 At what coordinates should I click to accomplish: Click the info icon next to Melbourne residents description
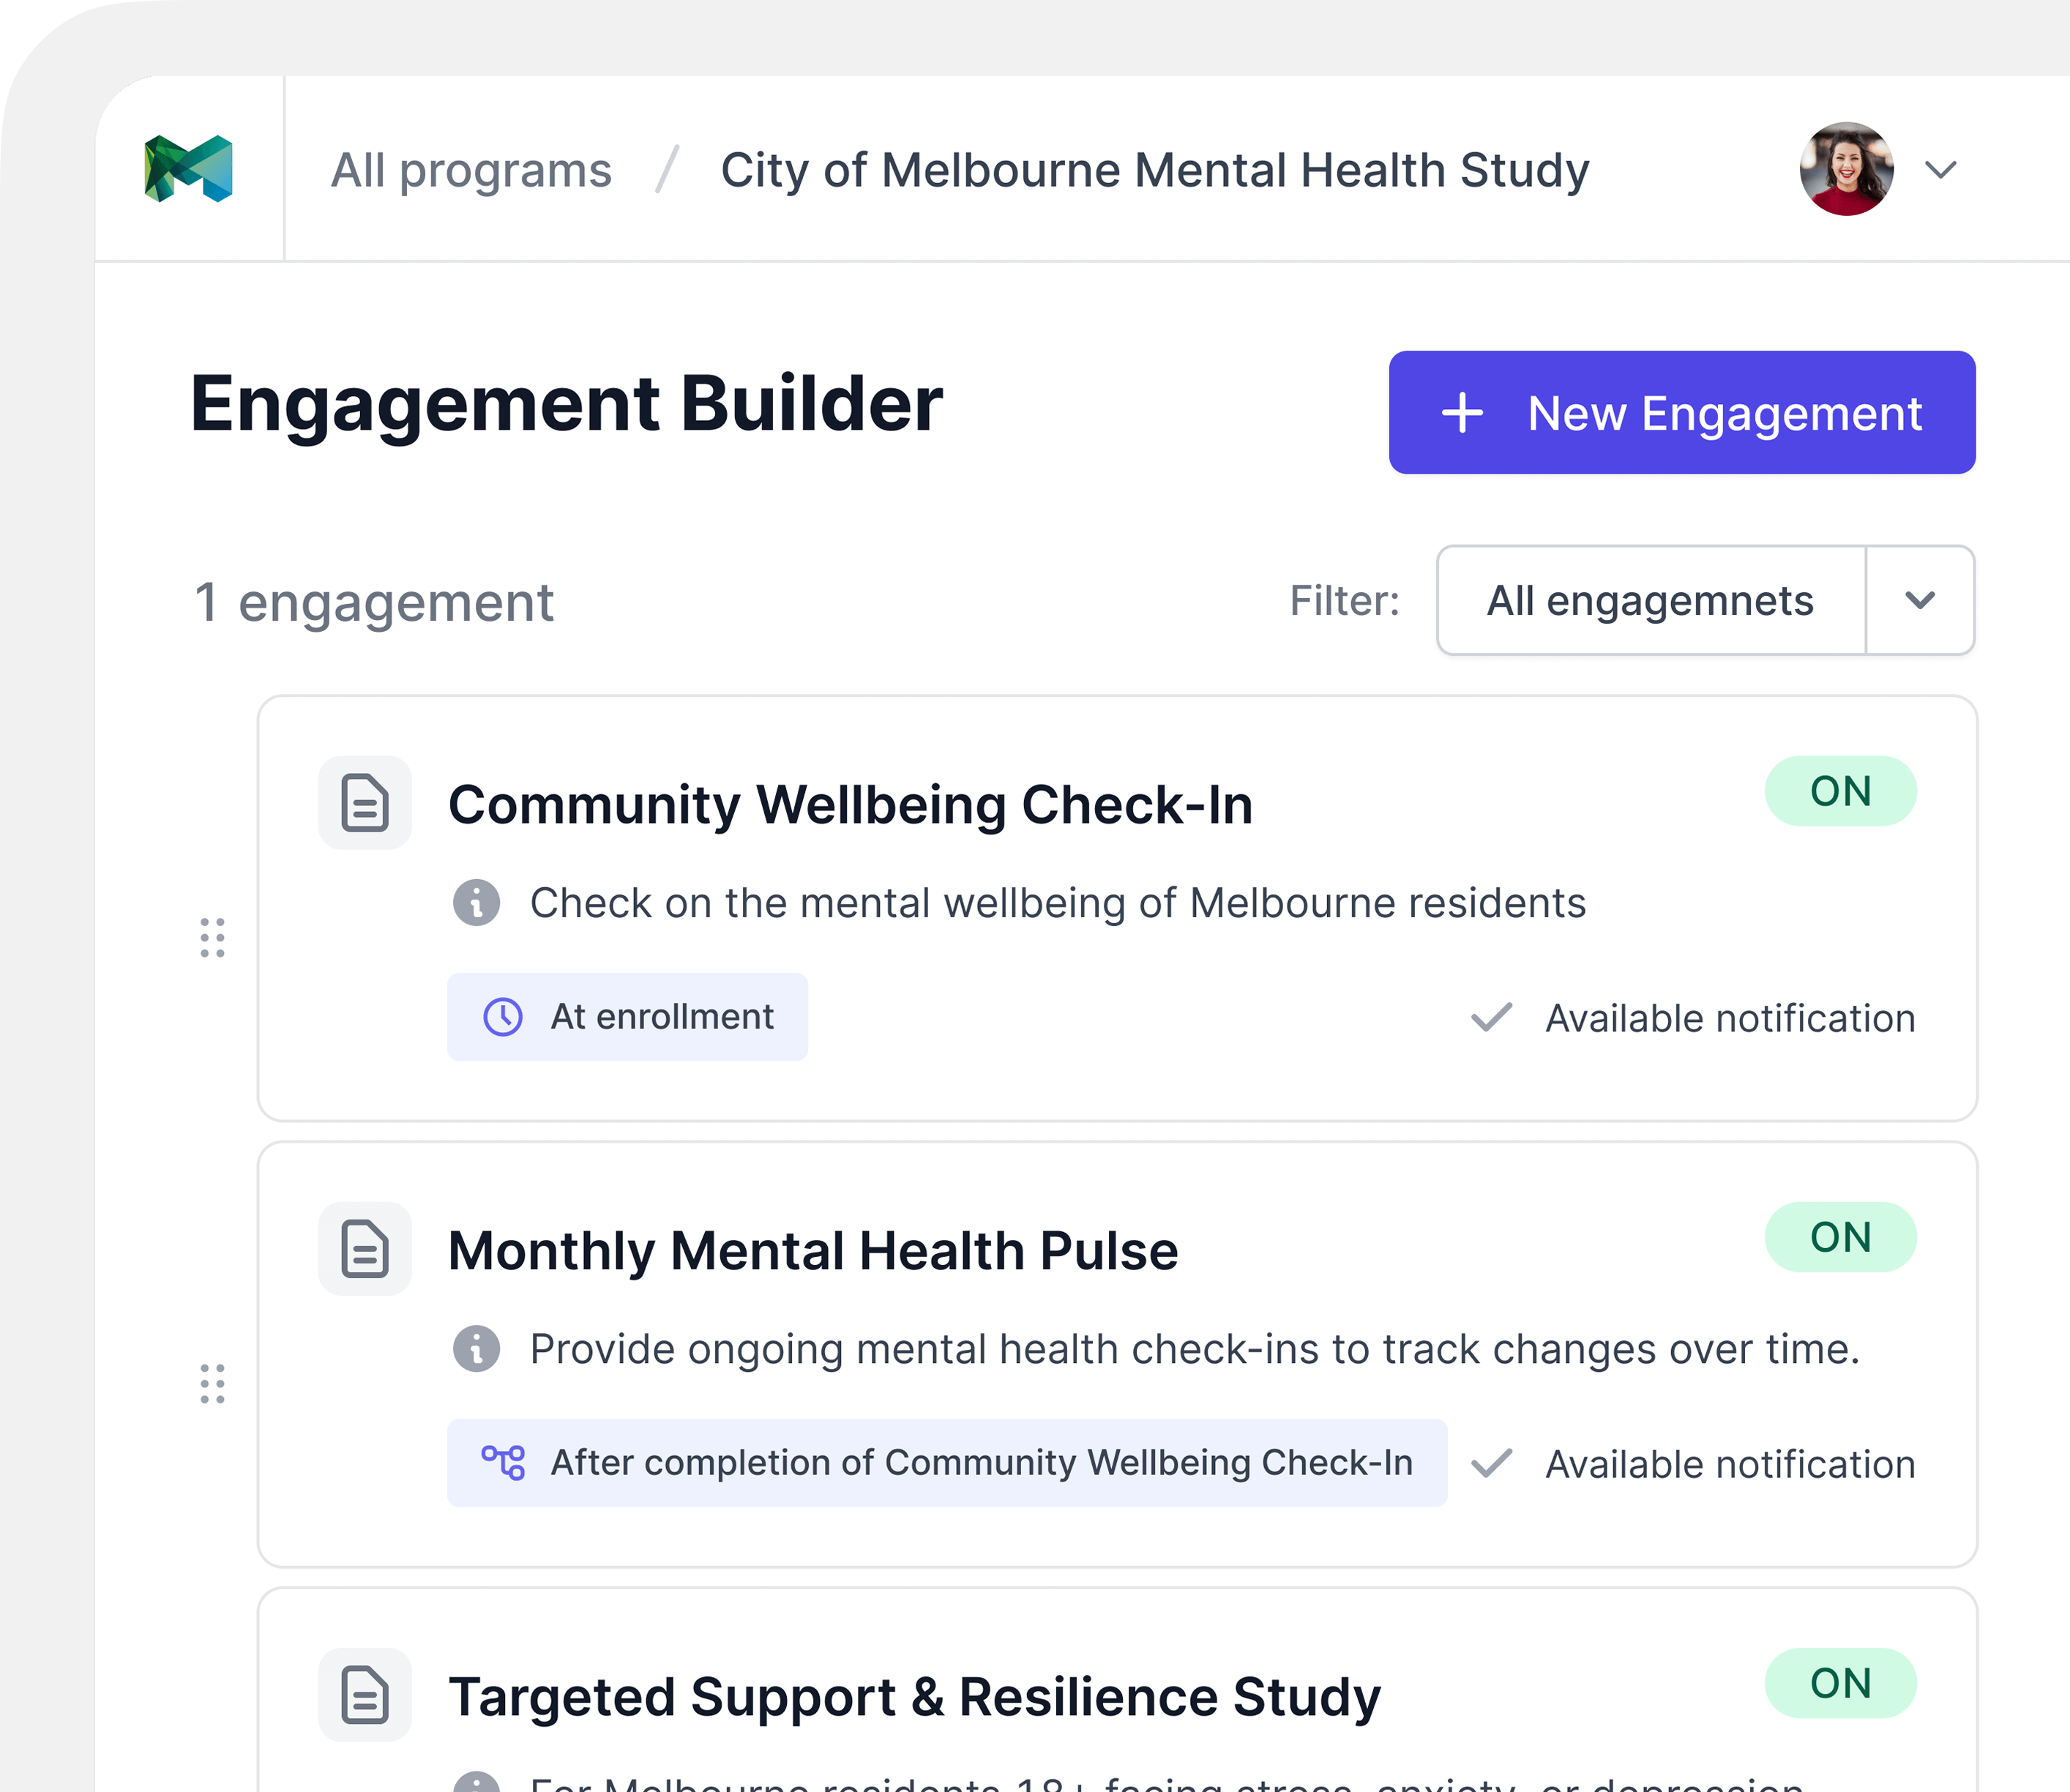[x=478, y=902]
